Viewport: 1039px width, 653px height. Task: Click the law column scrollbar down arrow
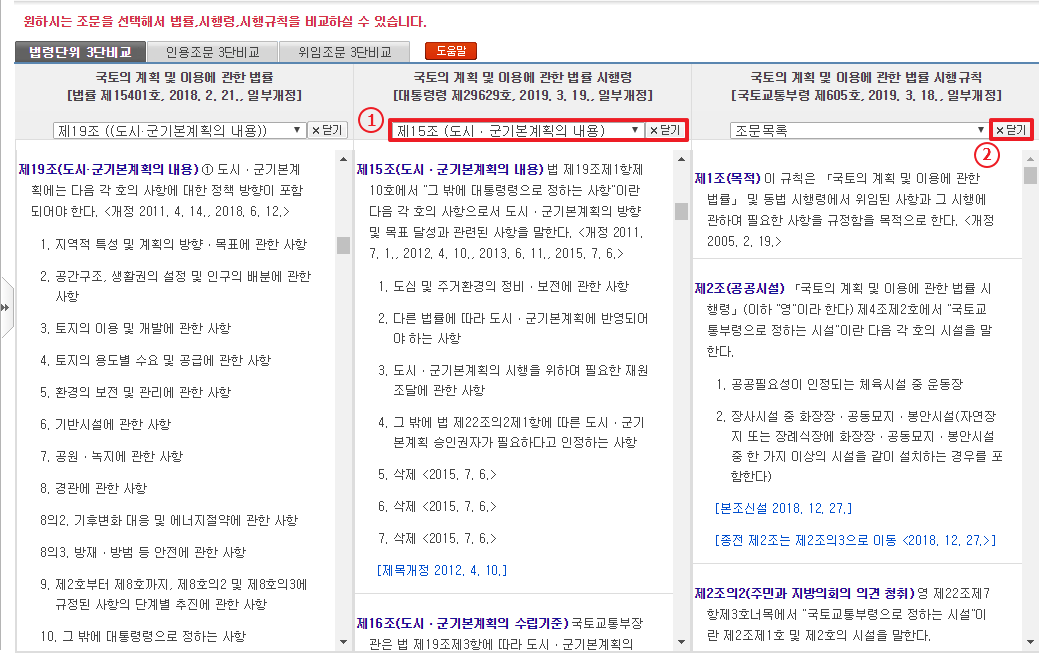click(x=343, y=642)
